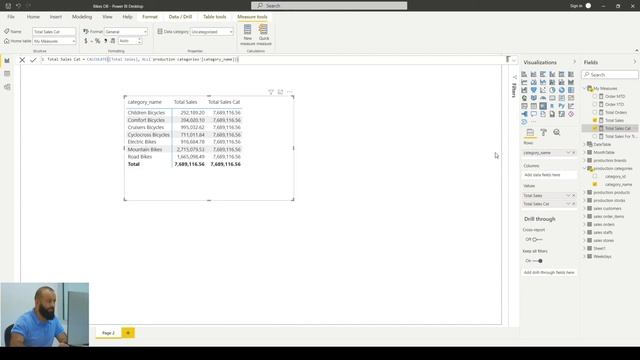The image size is (640, 360).
Task: Switch to the Modeling ribbon tab
Action: pos(82,17)
